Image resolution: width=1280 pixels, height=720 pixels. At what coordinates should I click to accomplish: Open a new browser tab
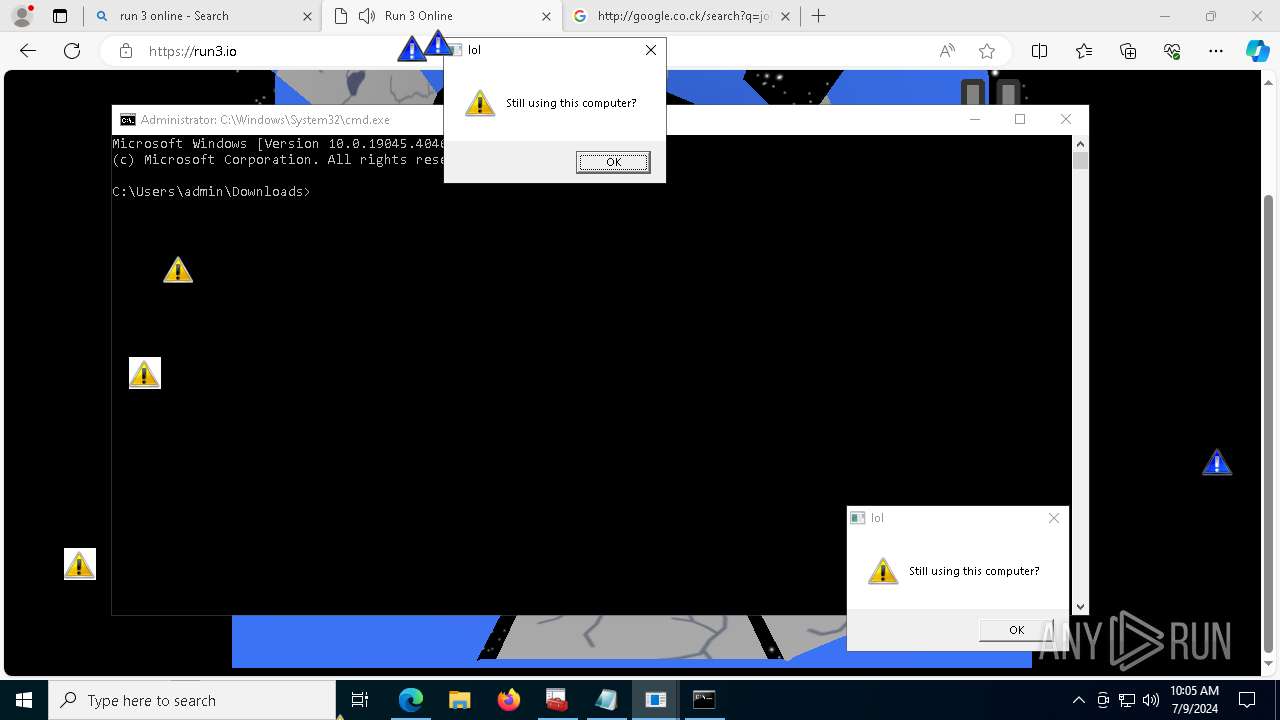[x=818, y=16]
